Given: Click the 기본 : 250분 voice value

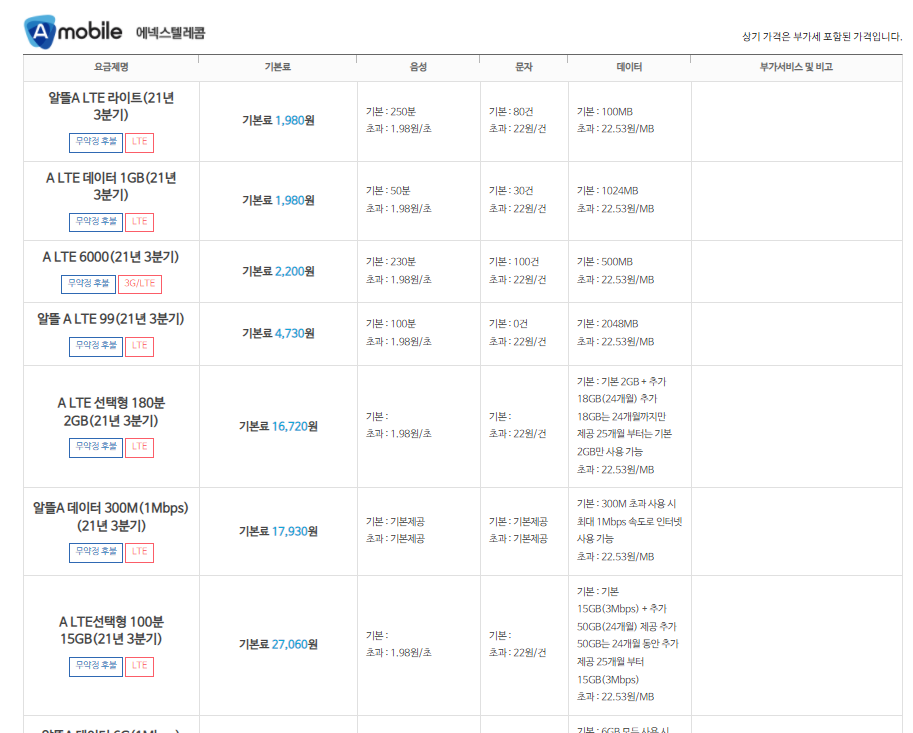Looking at the screenshot, I should tap(391, 112).
